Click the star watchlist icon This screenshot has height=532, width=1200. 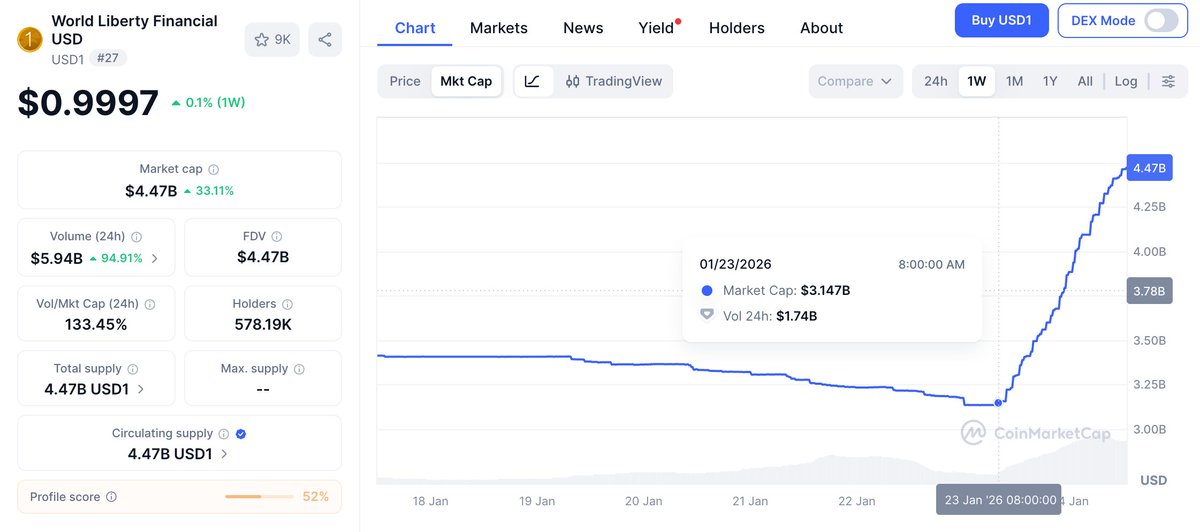261,39
